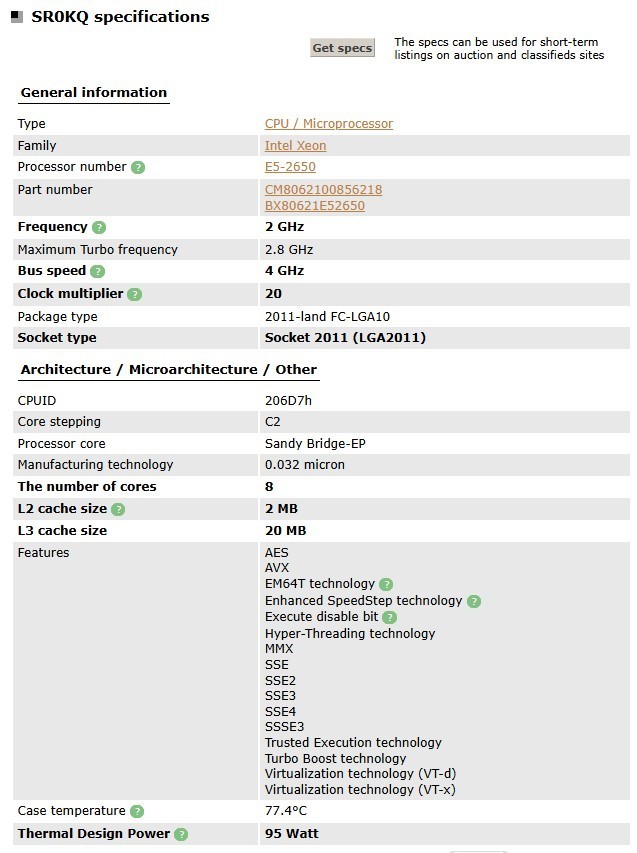Open the Case temperature help icon
637x853 pixels.
(137, 811)
